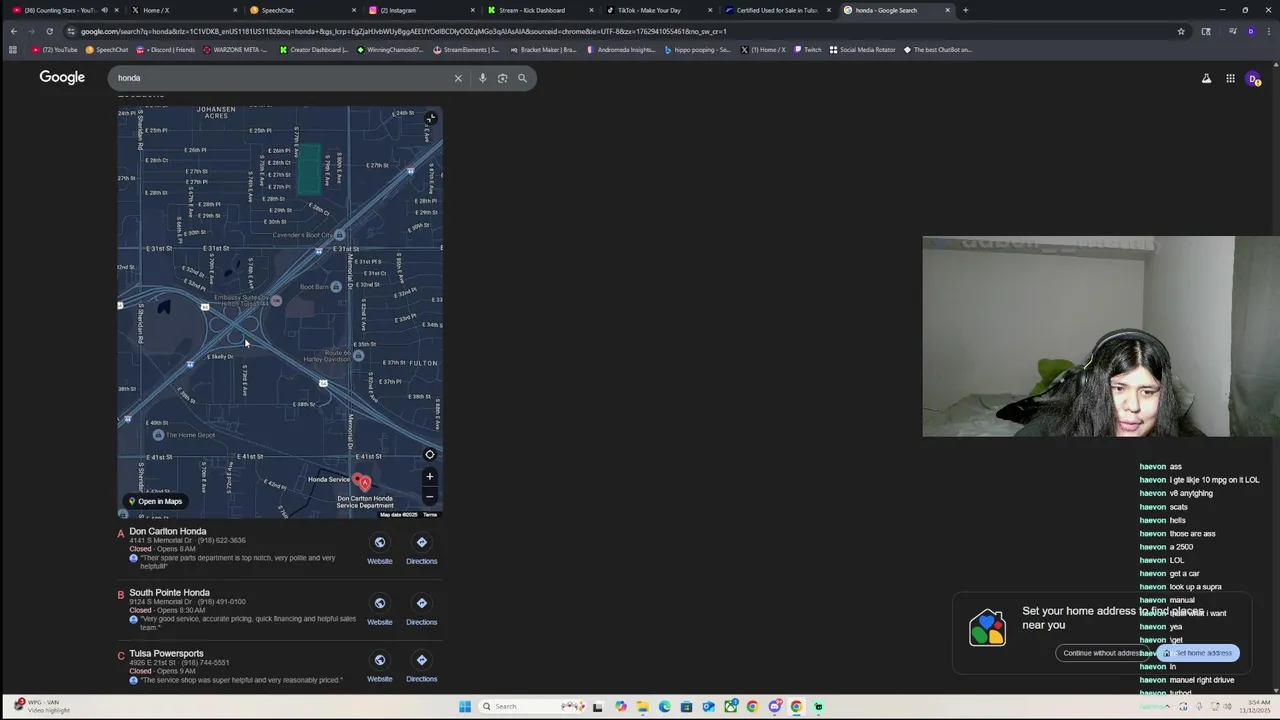The width and height of the screenshot is (1280, 720).
Task: Select the Don Carlton Honda map pin
Action: pyautogui.click(x=364, y=483)
